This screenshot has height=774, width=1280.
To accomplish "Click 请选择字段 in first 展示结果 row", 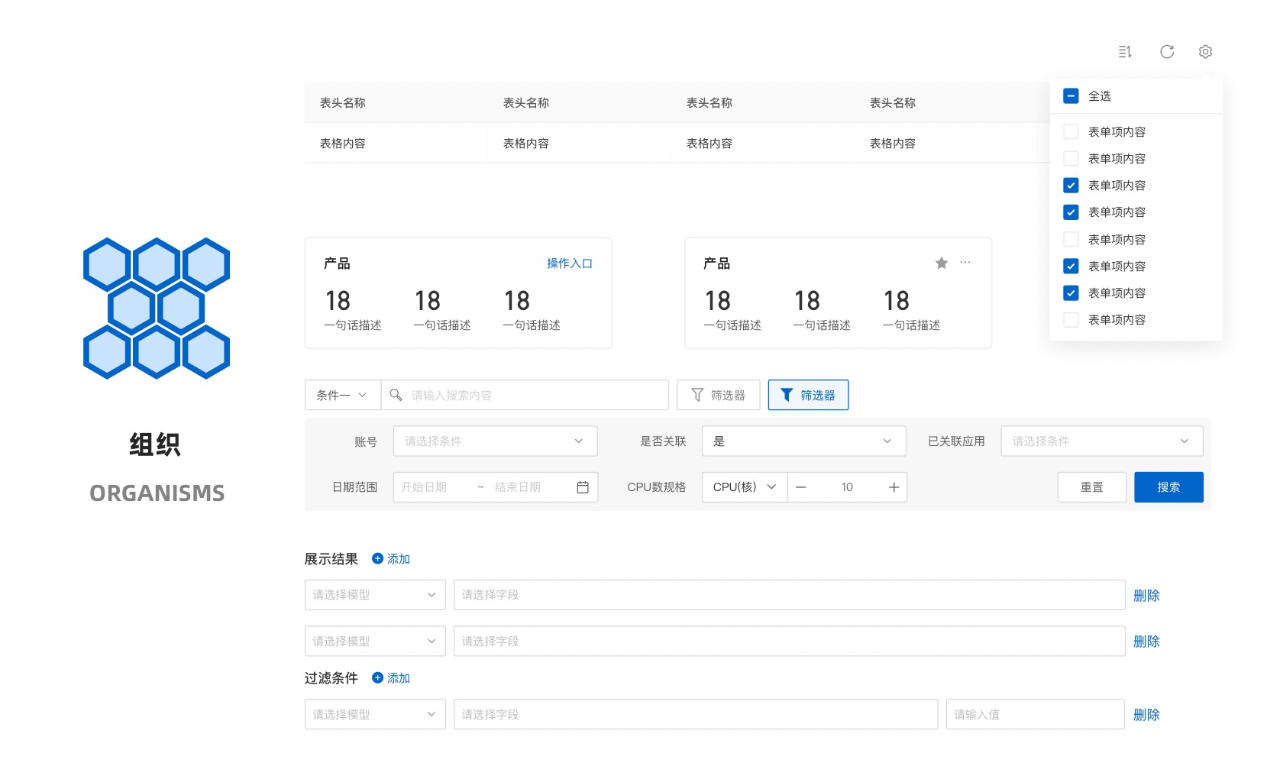I will coord(790,595).
